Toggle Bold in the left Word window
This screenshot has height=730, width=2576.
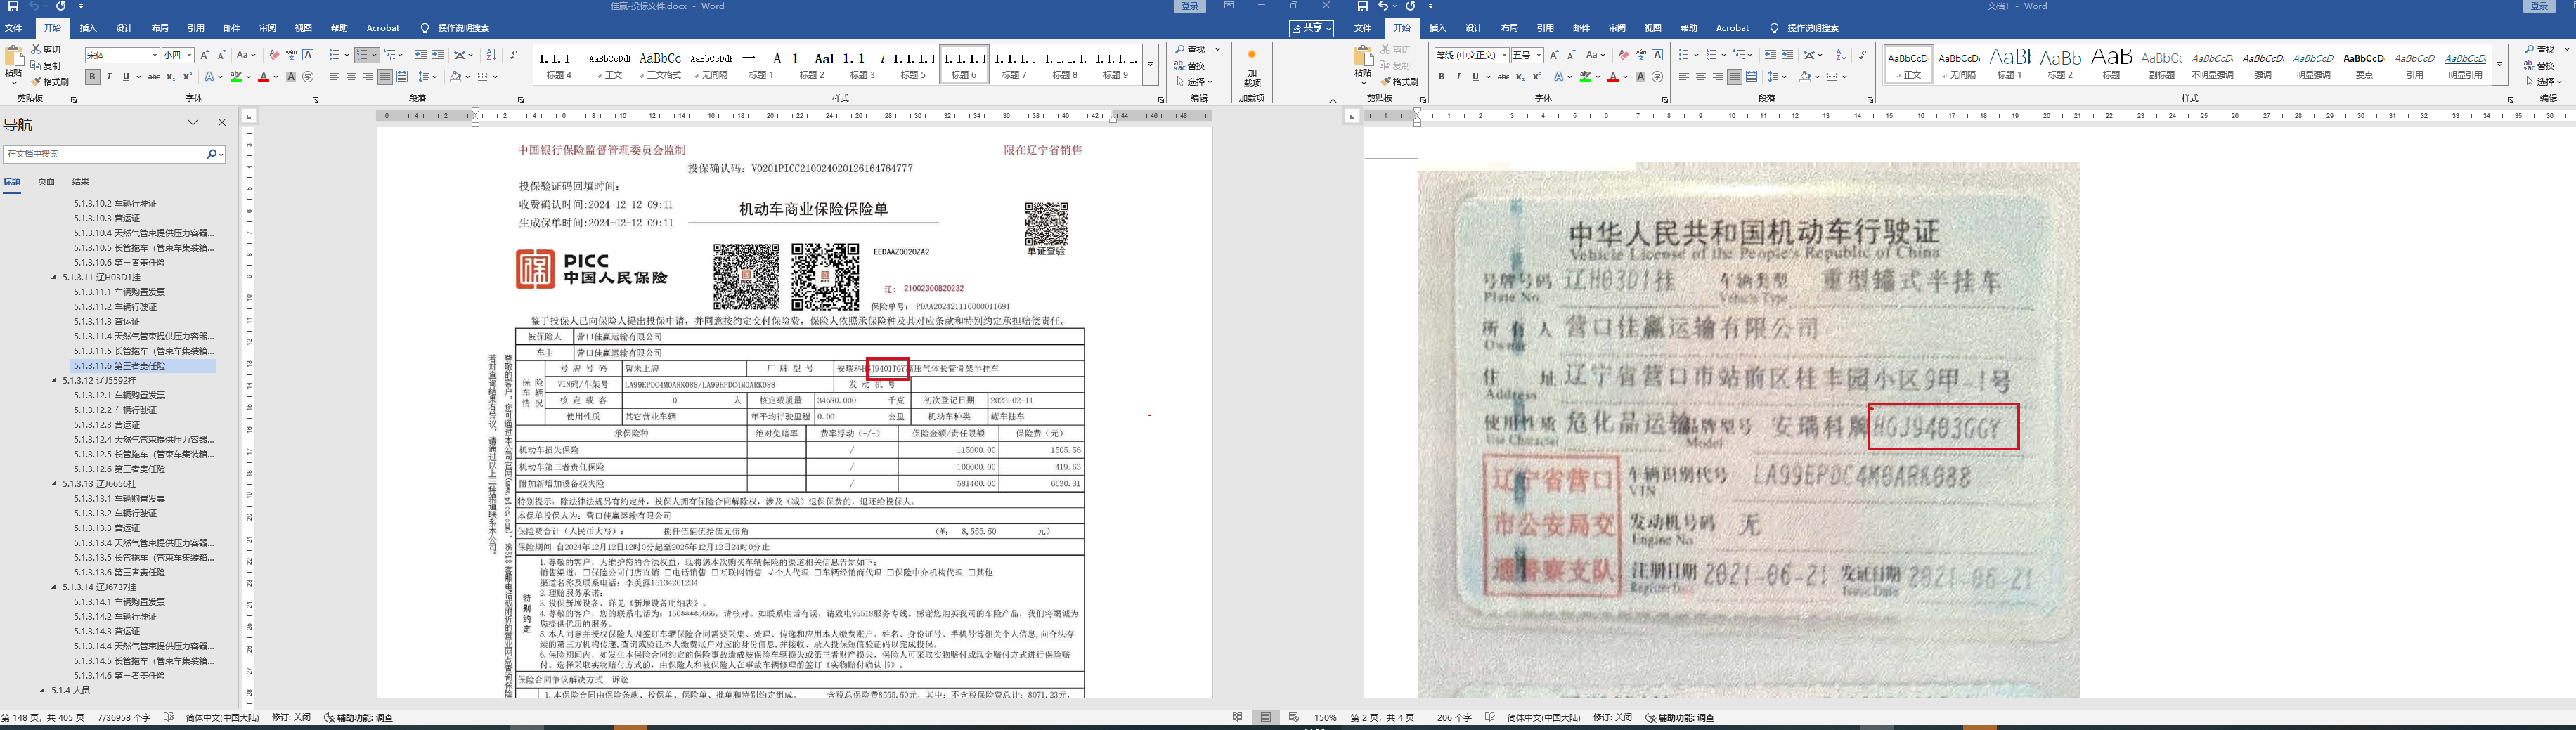92,77
